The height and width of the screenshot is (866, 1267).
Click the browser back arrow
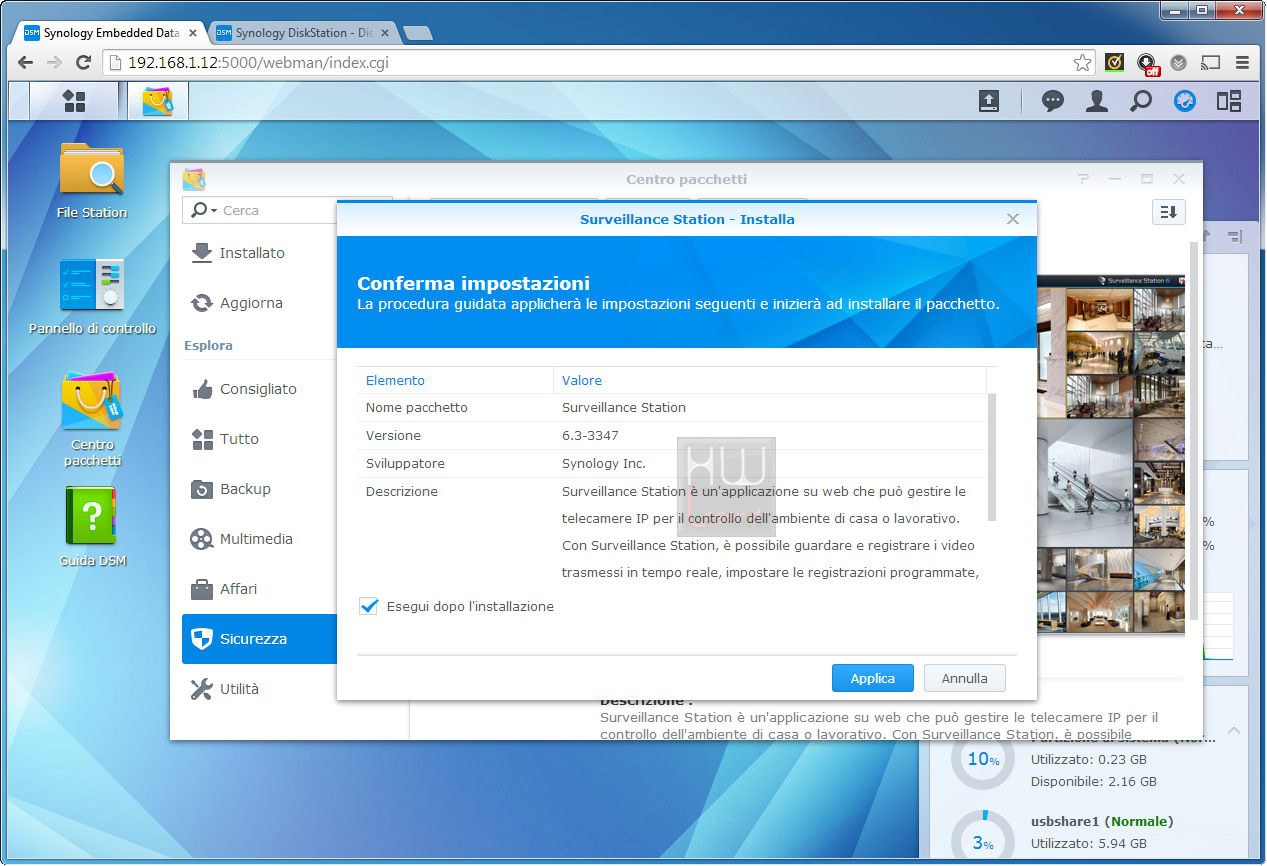click(26, 63)
